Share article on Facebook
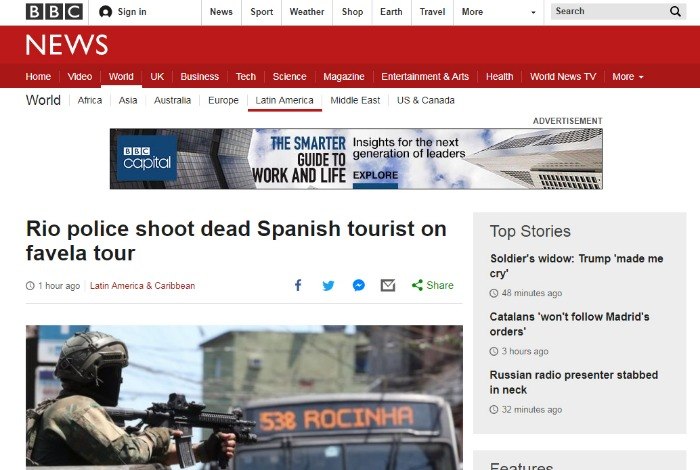The image size is (700, 470). [298, 286]
